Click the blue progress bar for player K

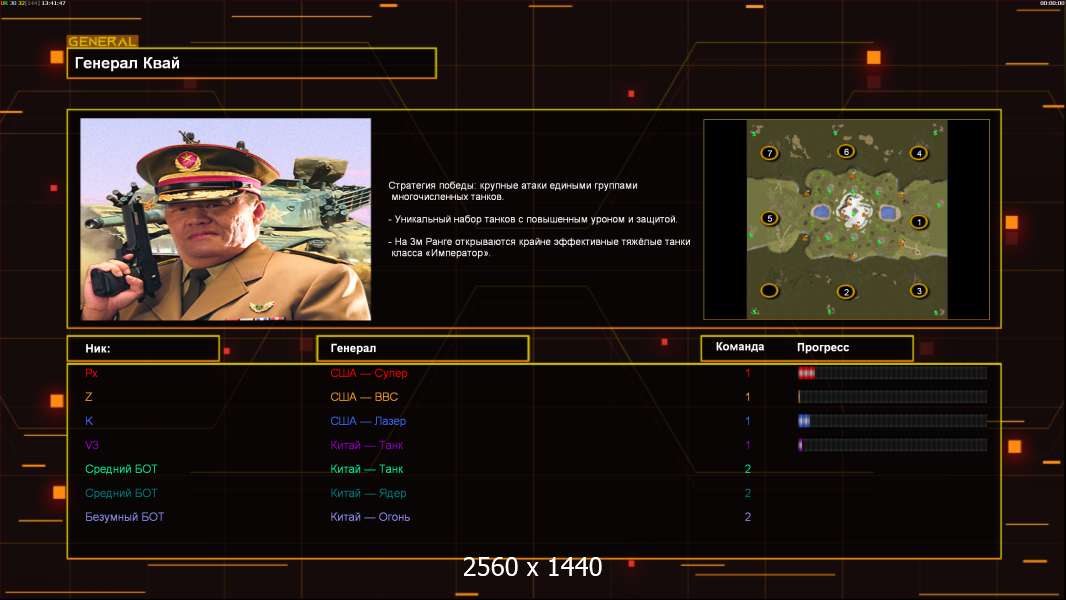892,421
